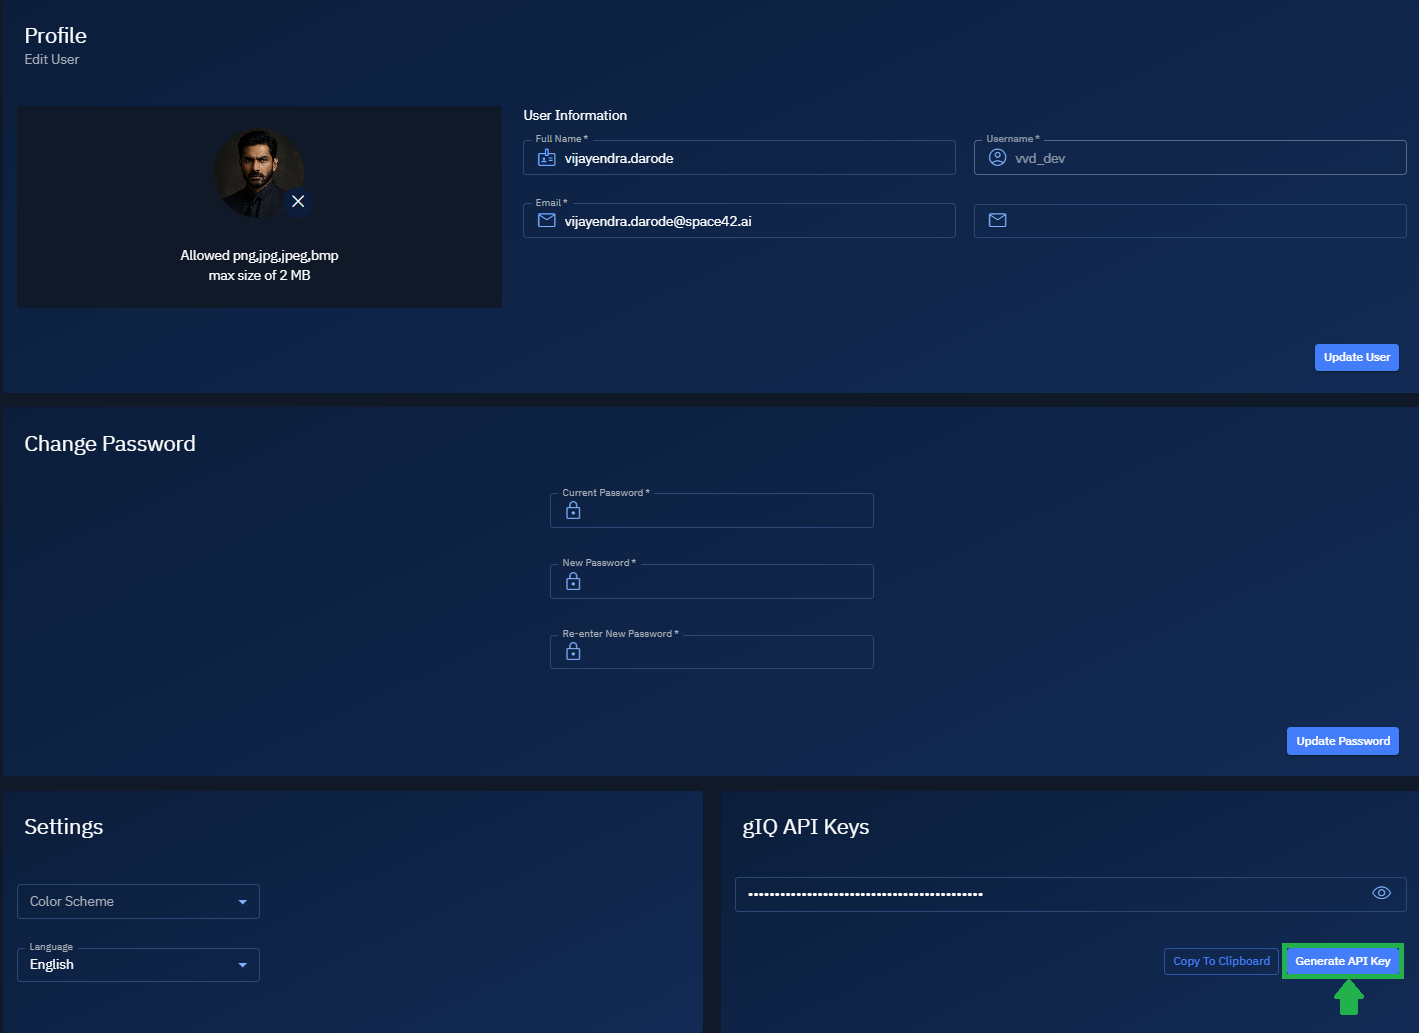Click the Full Name input field
This screenshot has width=1419, height=1033.
(x=750, y=157)
